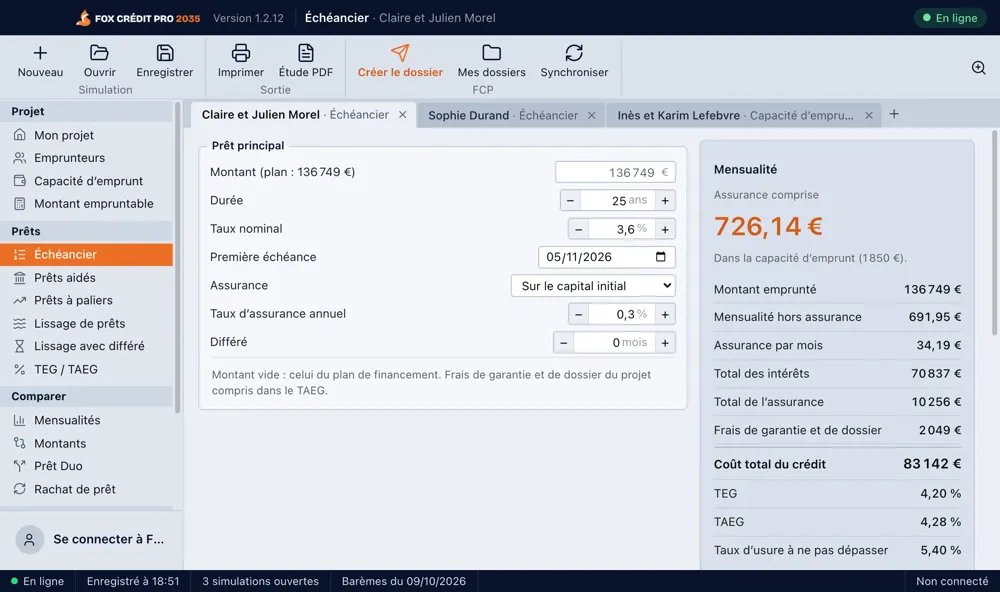Viewport: 1000px width, 592px height.
Task: Open Prêts aidés section
Action: pos(86,278)
